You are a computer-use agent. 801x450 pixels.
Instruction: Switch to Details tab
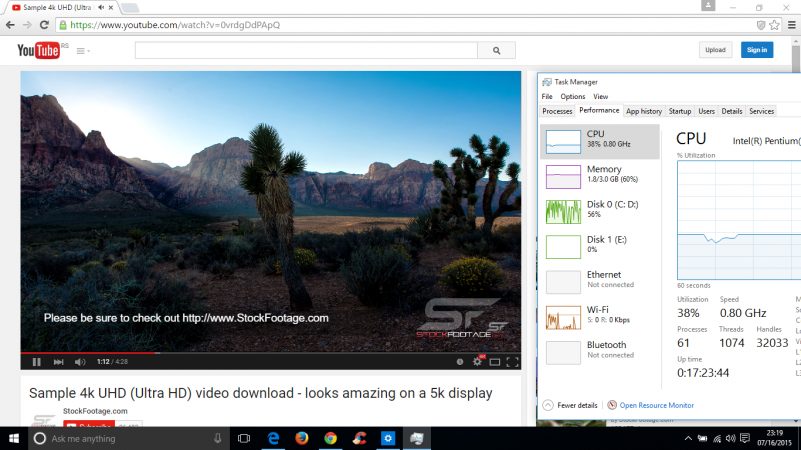[x=732, y=111]
